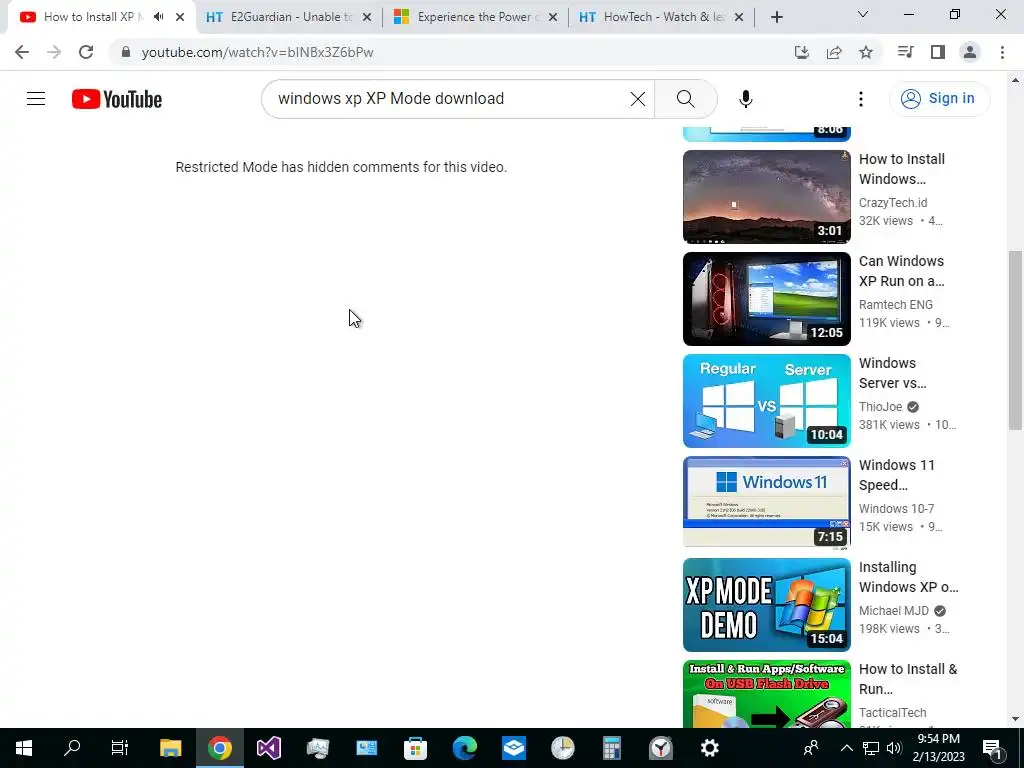The height and width of the screenshot is (768, 1024).
Task: Close the E2Guardian tab
Action: click(366, 17)
